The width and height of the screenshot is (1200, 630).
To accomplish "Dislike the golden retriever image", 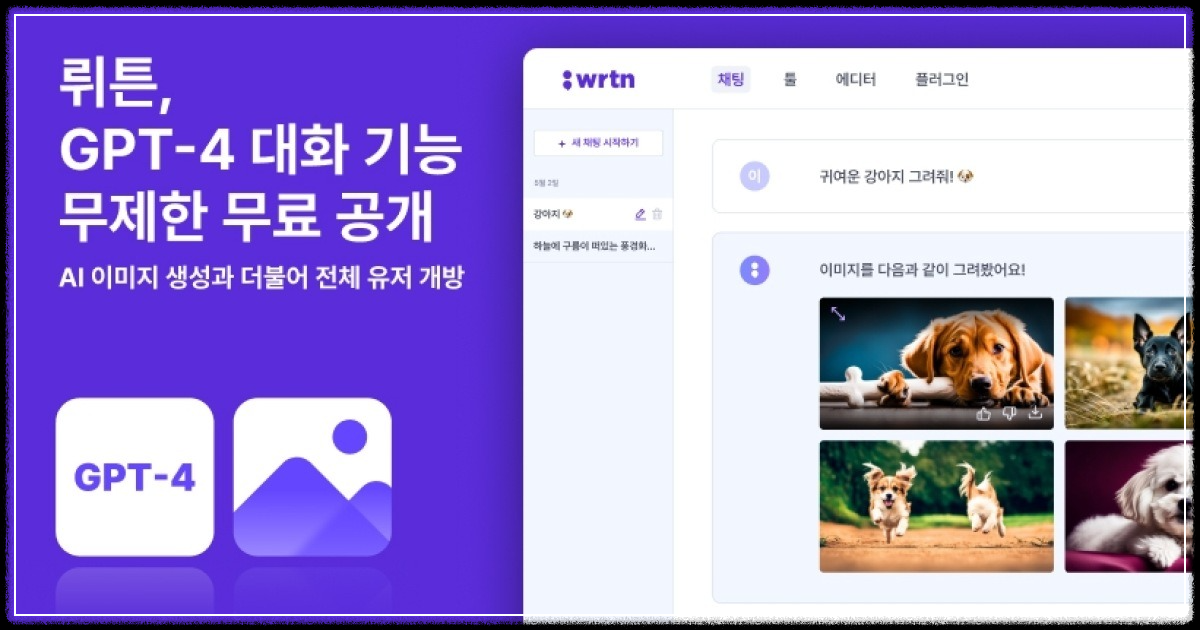I will 1009,413.
